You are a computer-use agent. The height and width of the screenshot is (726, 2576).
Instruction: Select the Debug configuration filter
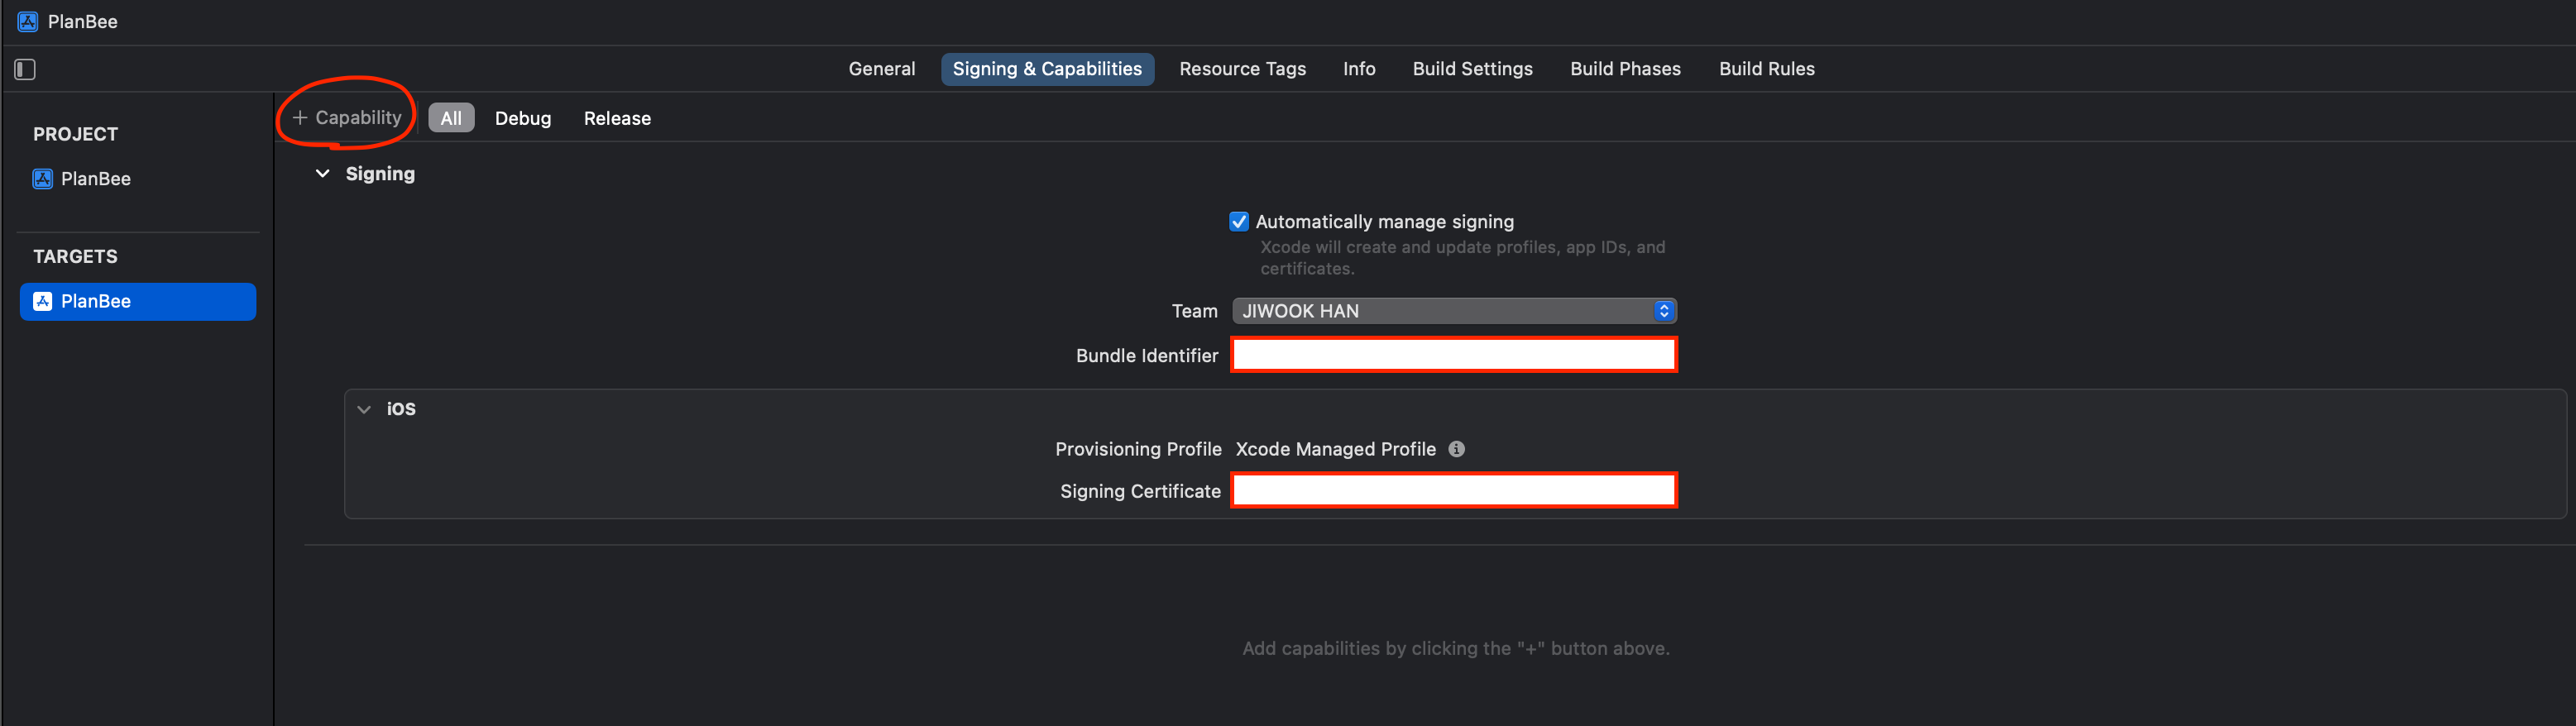[523, 118]
